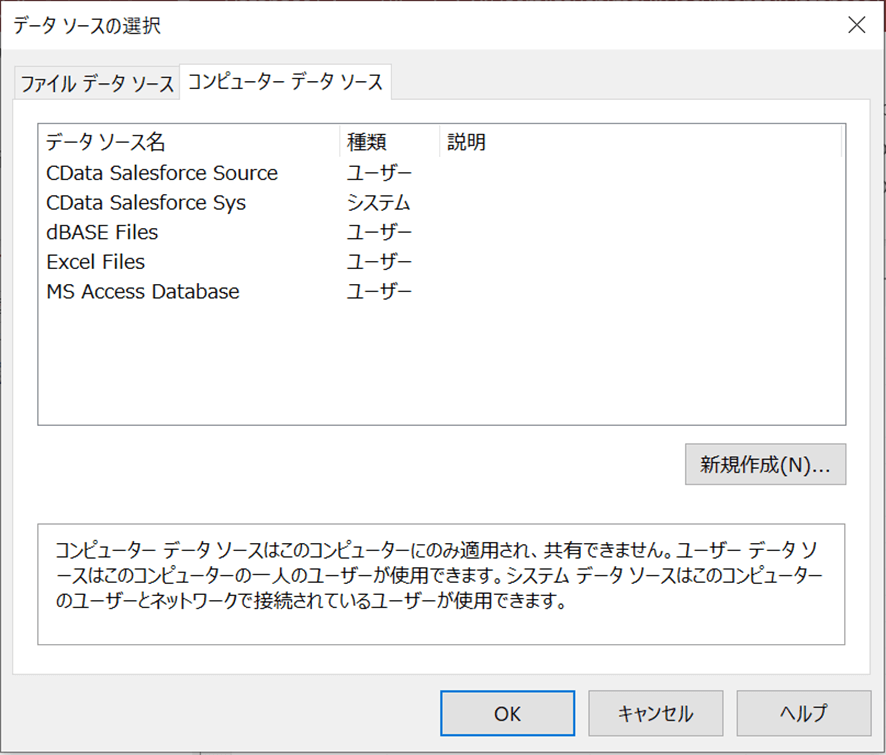Click the 新規作成(N)... button
The height and width of the screenshot is (755, 886).
pyautogui.click(x=764, y=464)
